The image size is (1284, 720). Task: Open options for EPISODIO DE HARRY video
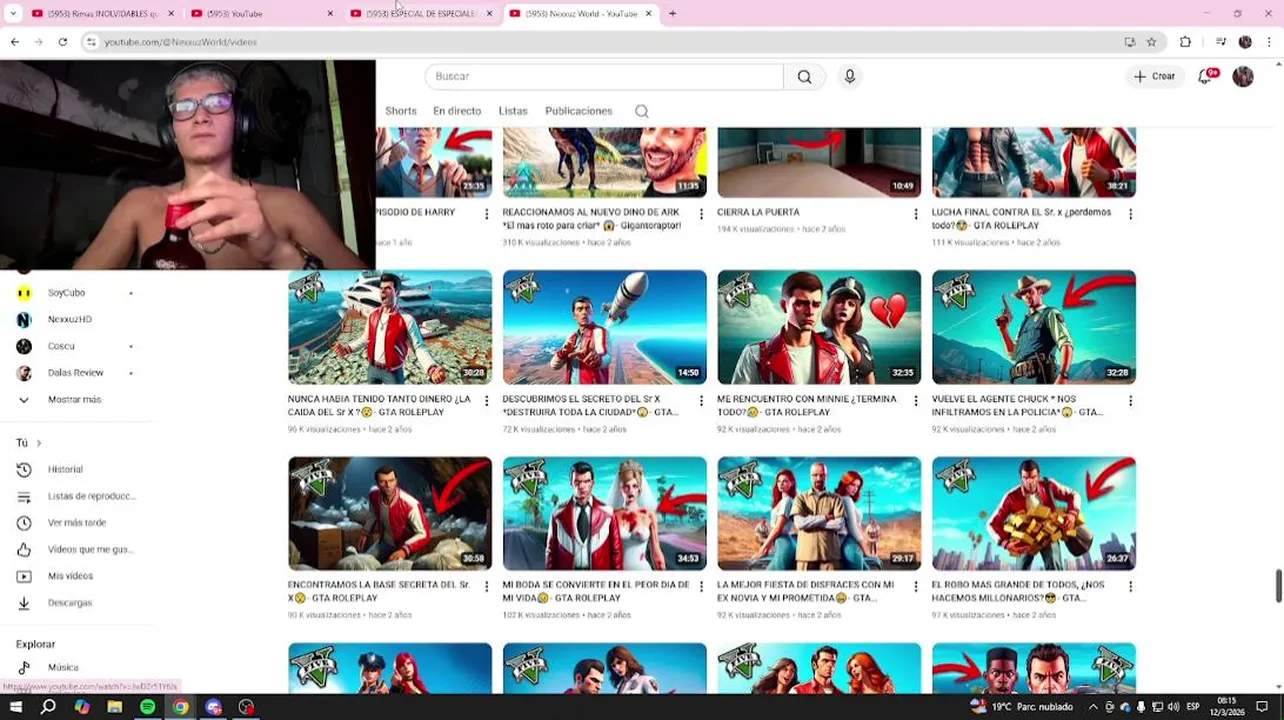pyautogui.click(x=486, y=214)
